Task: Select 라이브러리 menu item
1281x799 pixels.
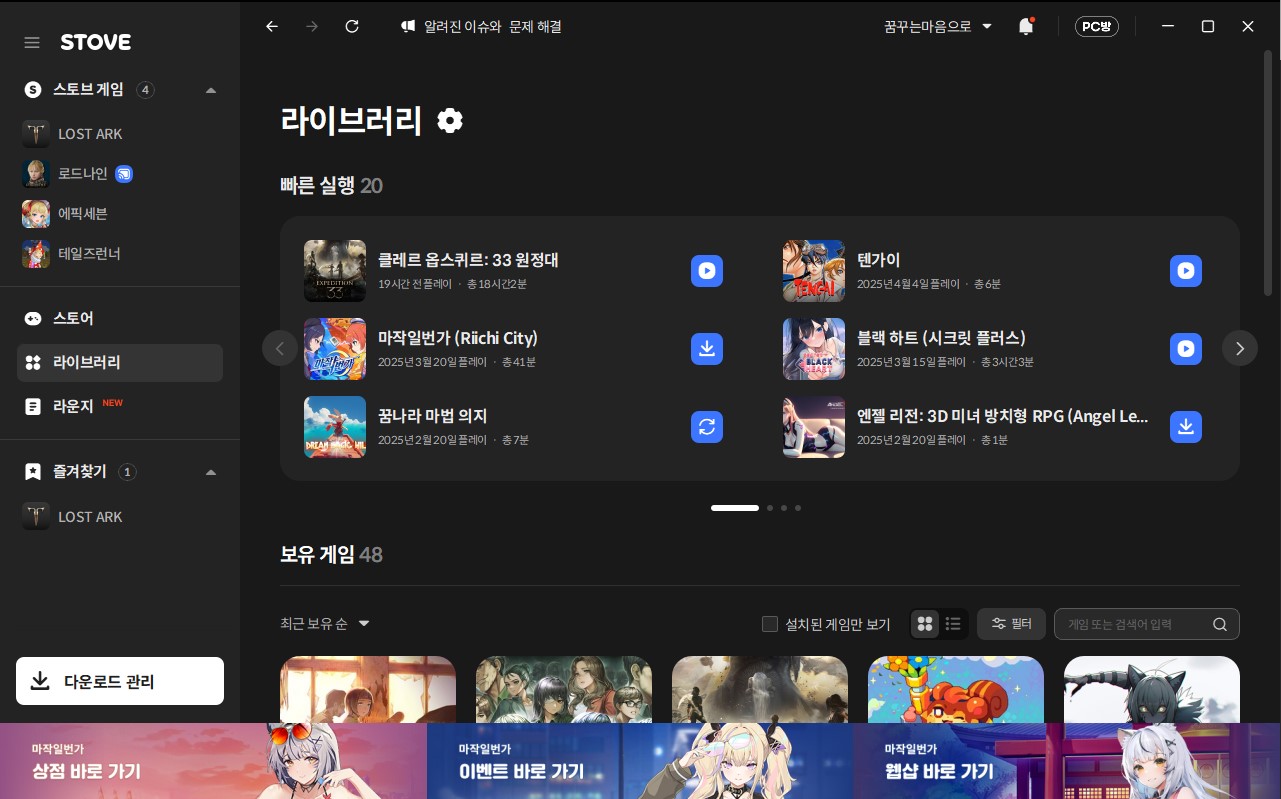Action: (120, 362)
